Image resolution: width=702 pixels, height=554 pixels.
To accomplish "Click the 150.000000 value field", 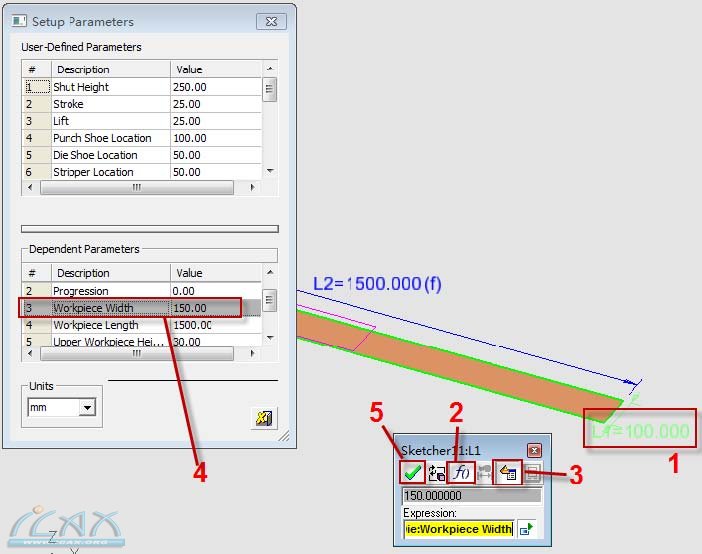I will (472, 495).
